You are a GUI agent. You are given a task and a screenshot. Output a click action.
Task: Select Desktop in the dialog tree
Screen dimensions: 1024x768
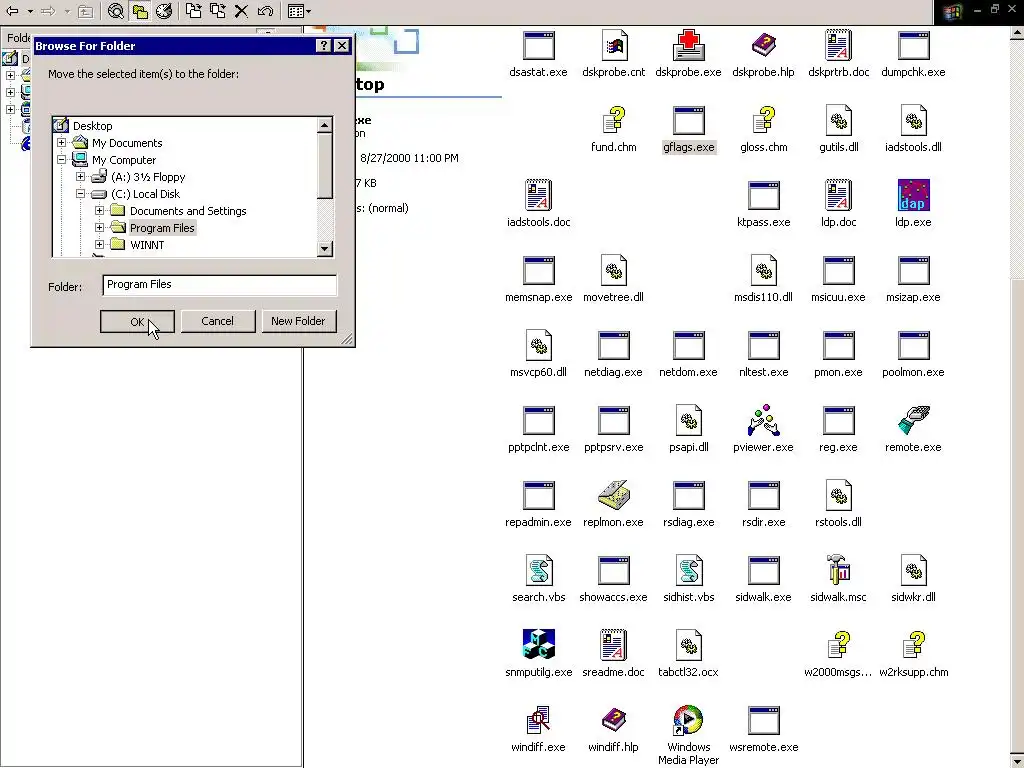pos(92,126)
